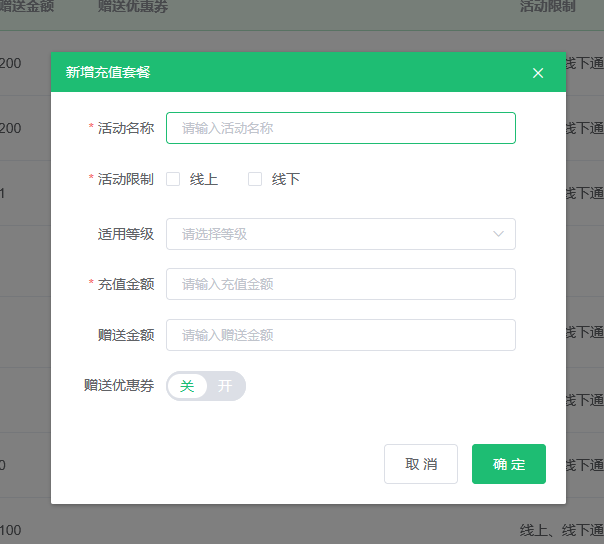Click the 活动名称 field label
The height and width of the screenshot is (544, 604).
[x=125, y=128]
